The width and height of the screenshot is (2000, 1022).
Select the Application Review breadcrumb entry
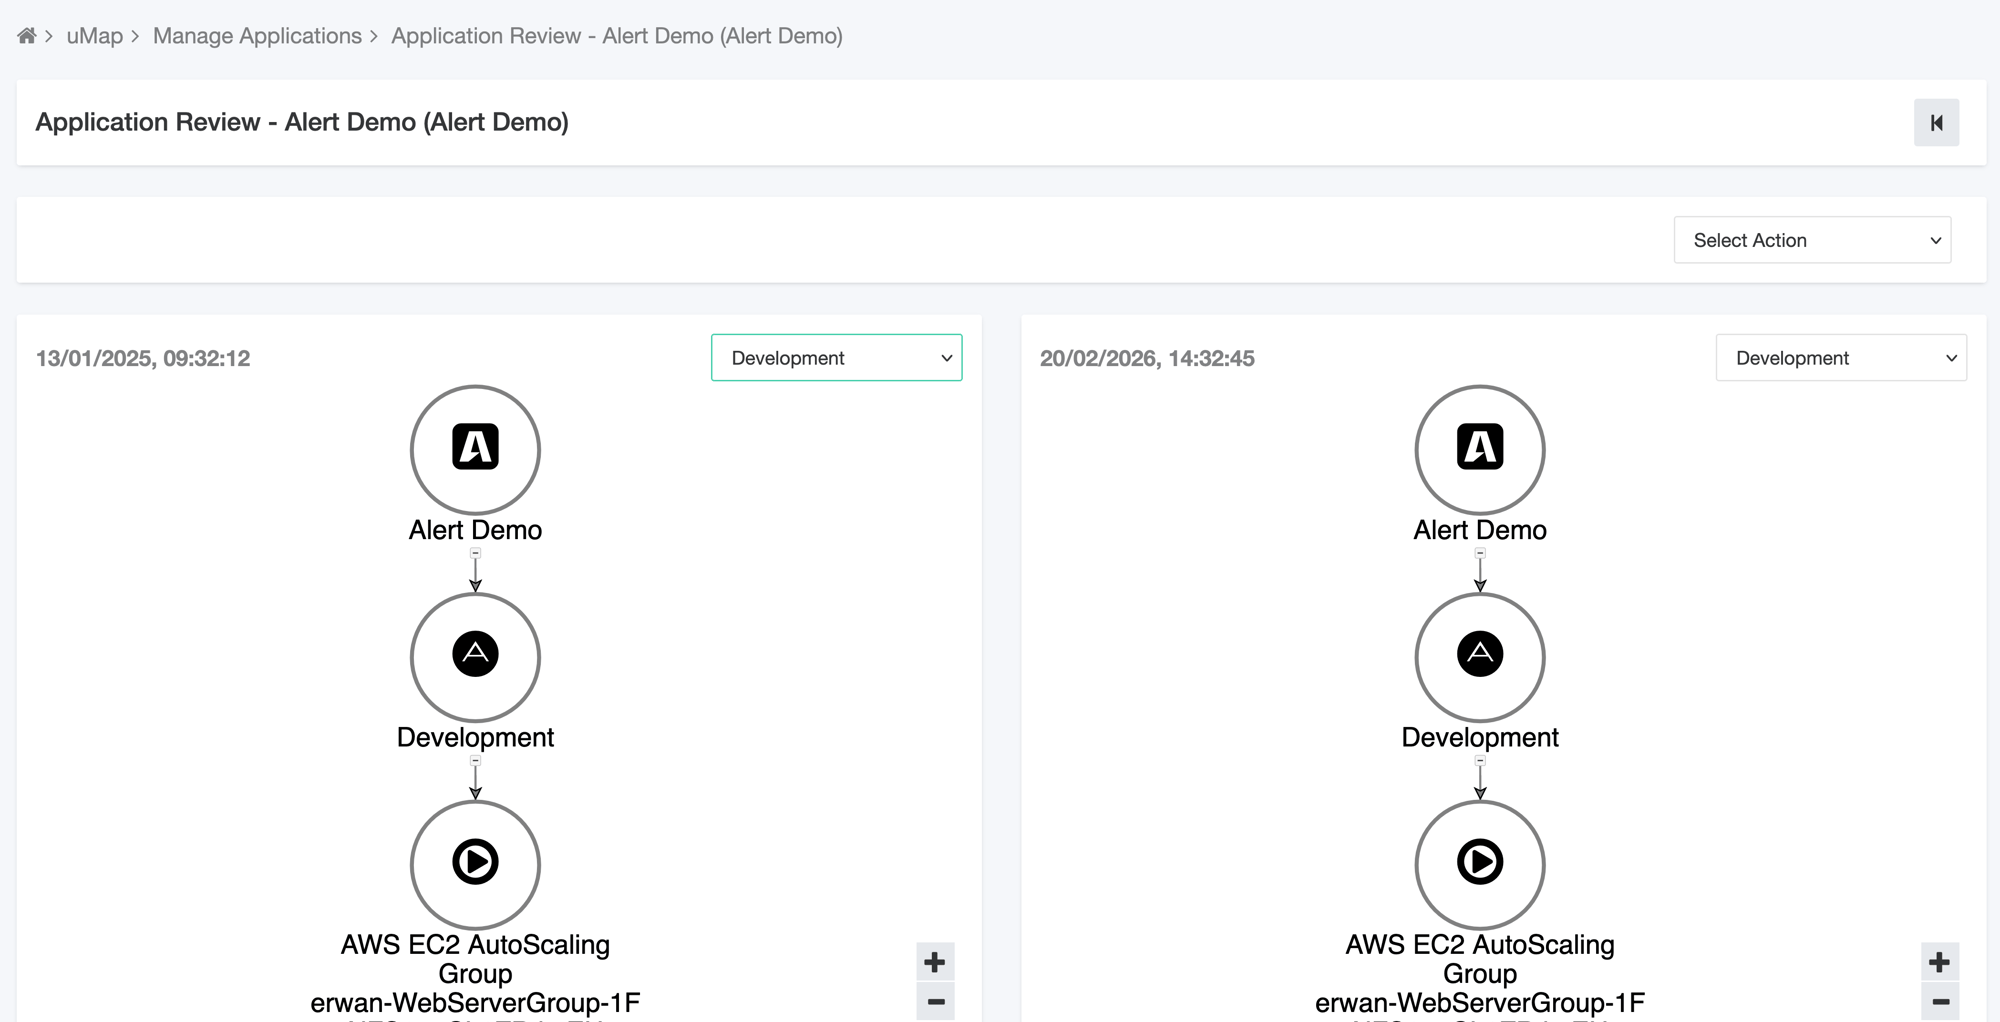tap(616, 35)
